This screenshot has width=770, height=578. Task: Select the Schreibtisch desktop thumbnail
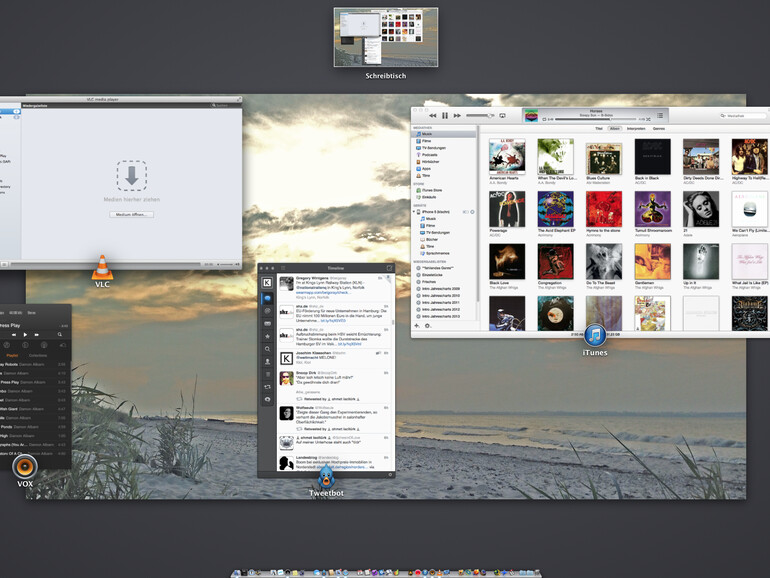[x=385, y=37]
